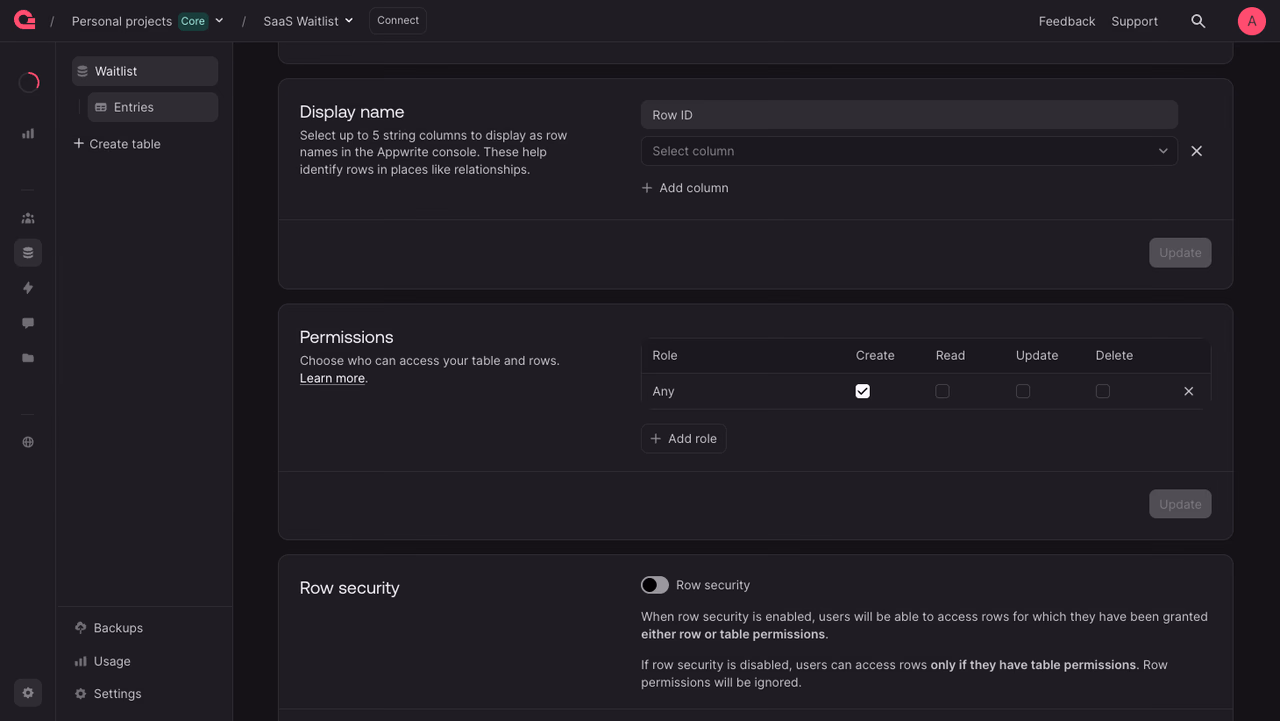Open Databases icon in sidebar
Viewport: 1280px width, 721px height.
point(28,253)
